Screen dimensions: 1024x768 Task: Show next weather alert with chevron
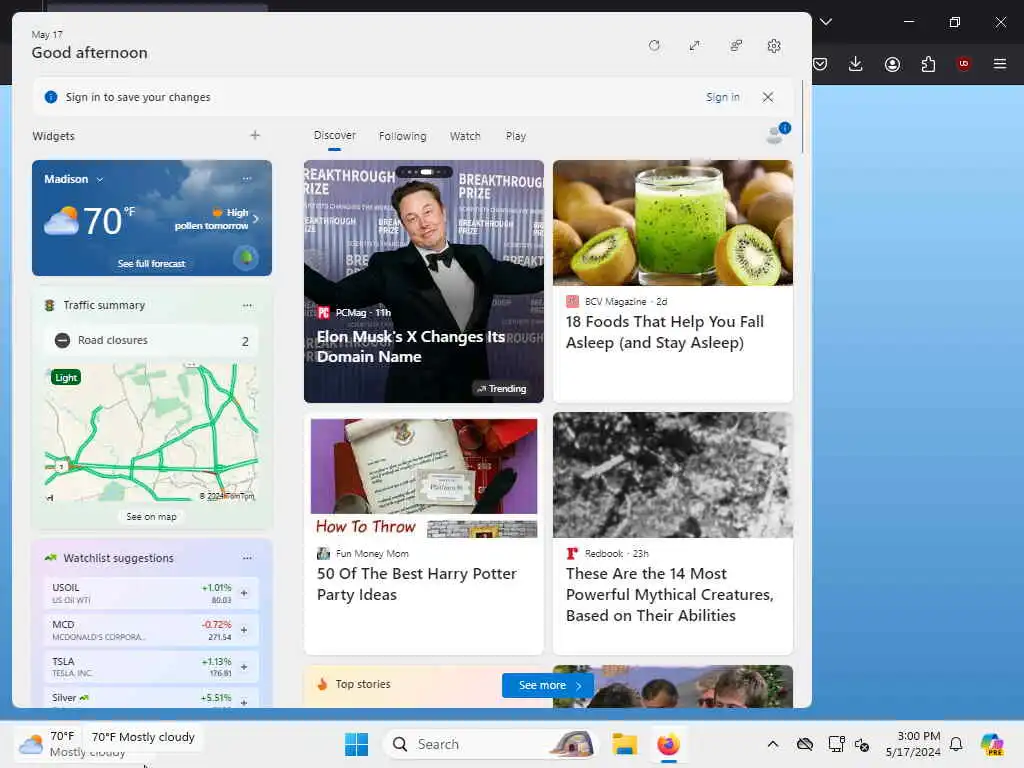click(x=255, y=219)
